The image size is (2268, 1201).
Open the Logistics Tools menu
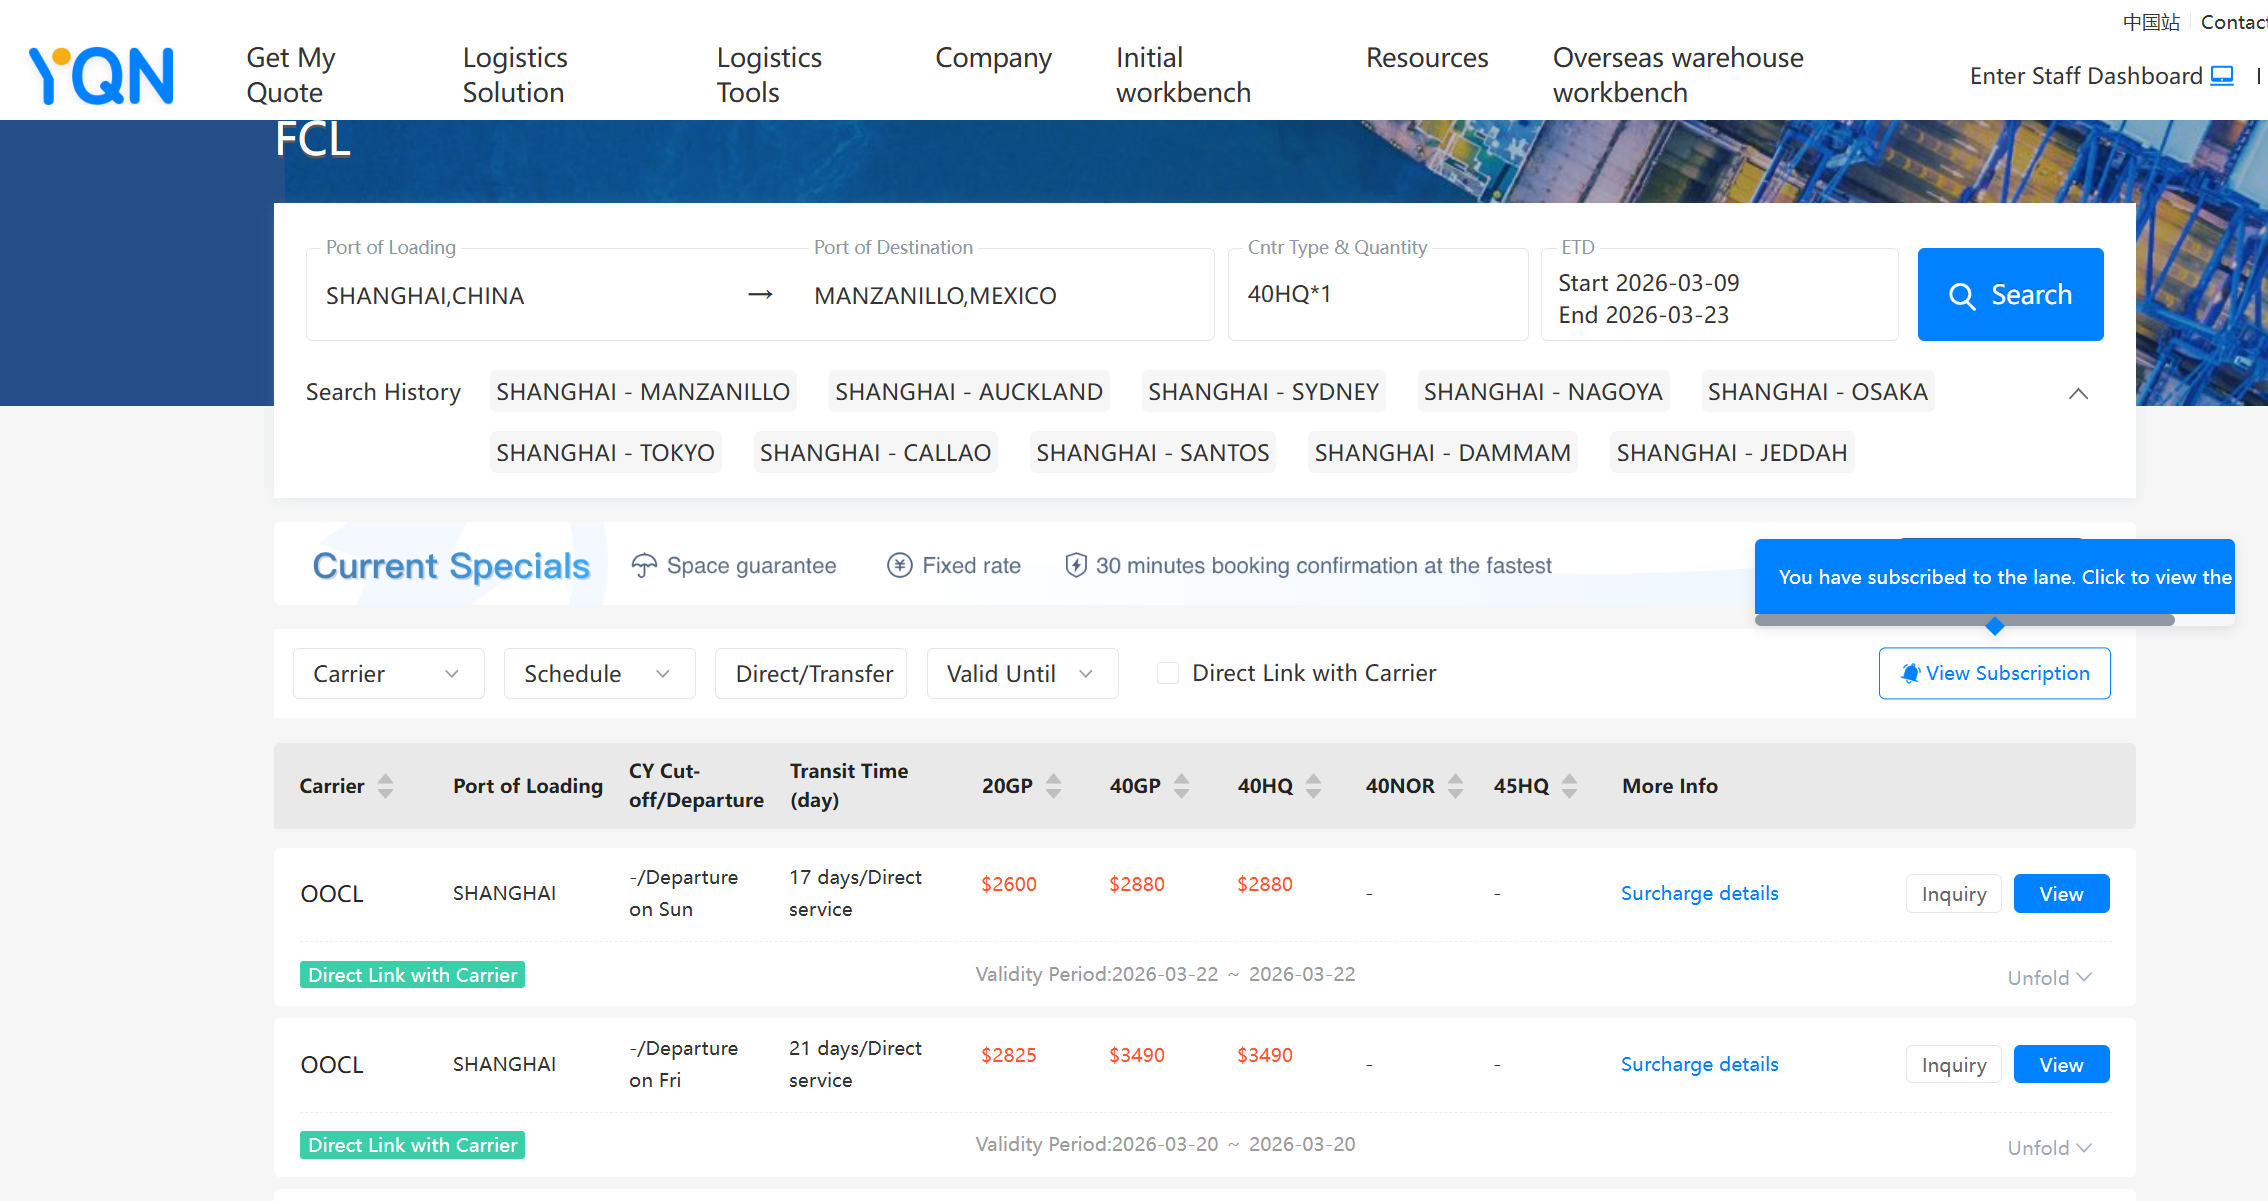769,74
